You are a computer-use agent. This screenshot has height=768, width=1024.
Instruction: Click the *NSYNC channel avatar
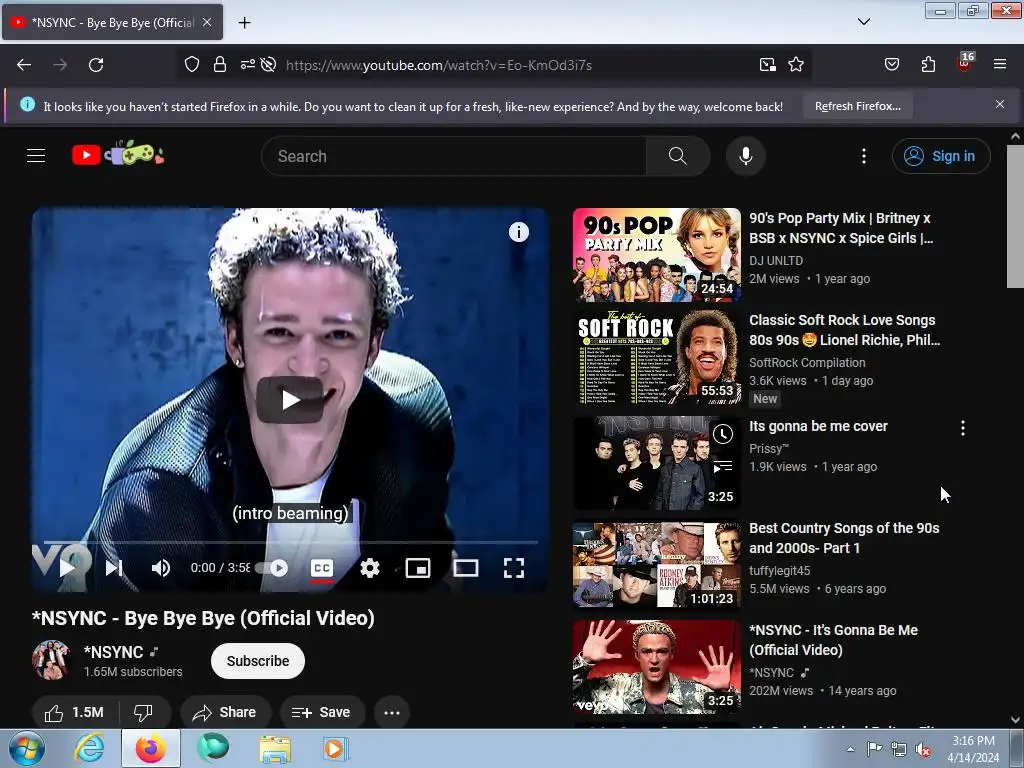(51, 660)
